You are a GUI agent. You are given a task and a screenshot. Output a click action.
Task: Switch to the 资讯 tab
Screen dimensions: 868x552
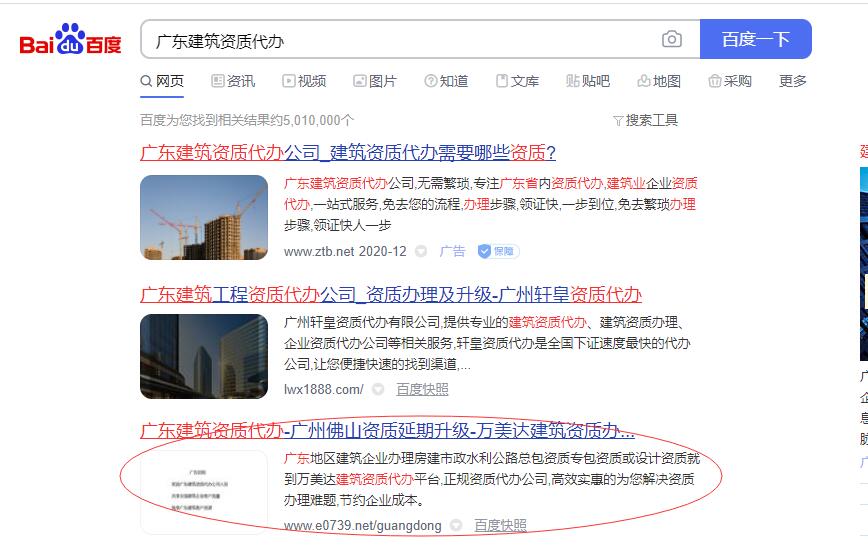coord(233,81)
